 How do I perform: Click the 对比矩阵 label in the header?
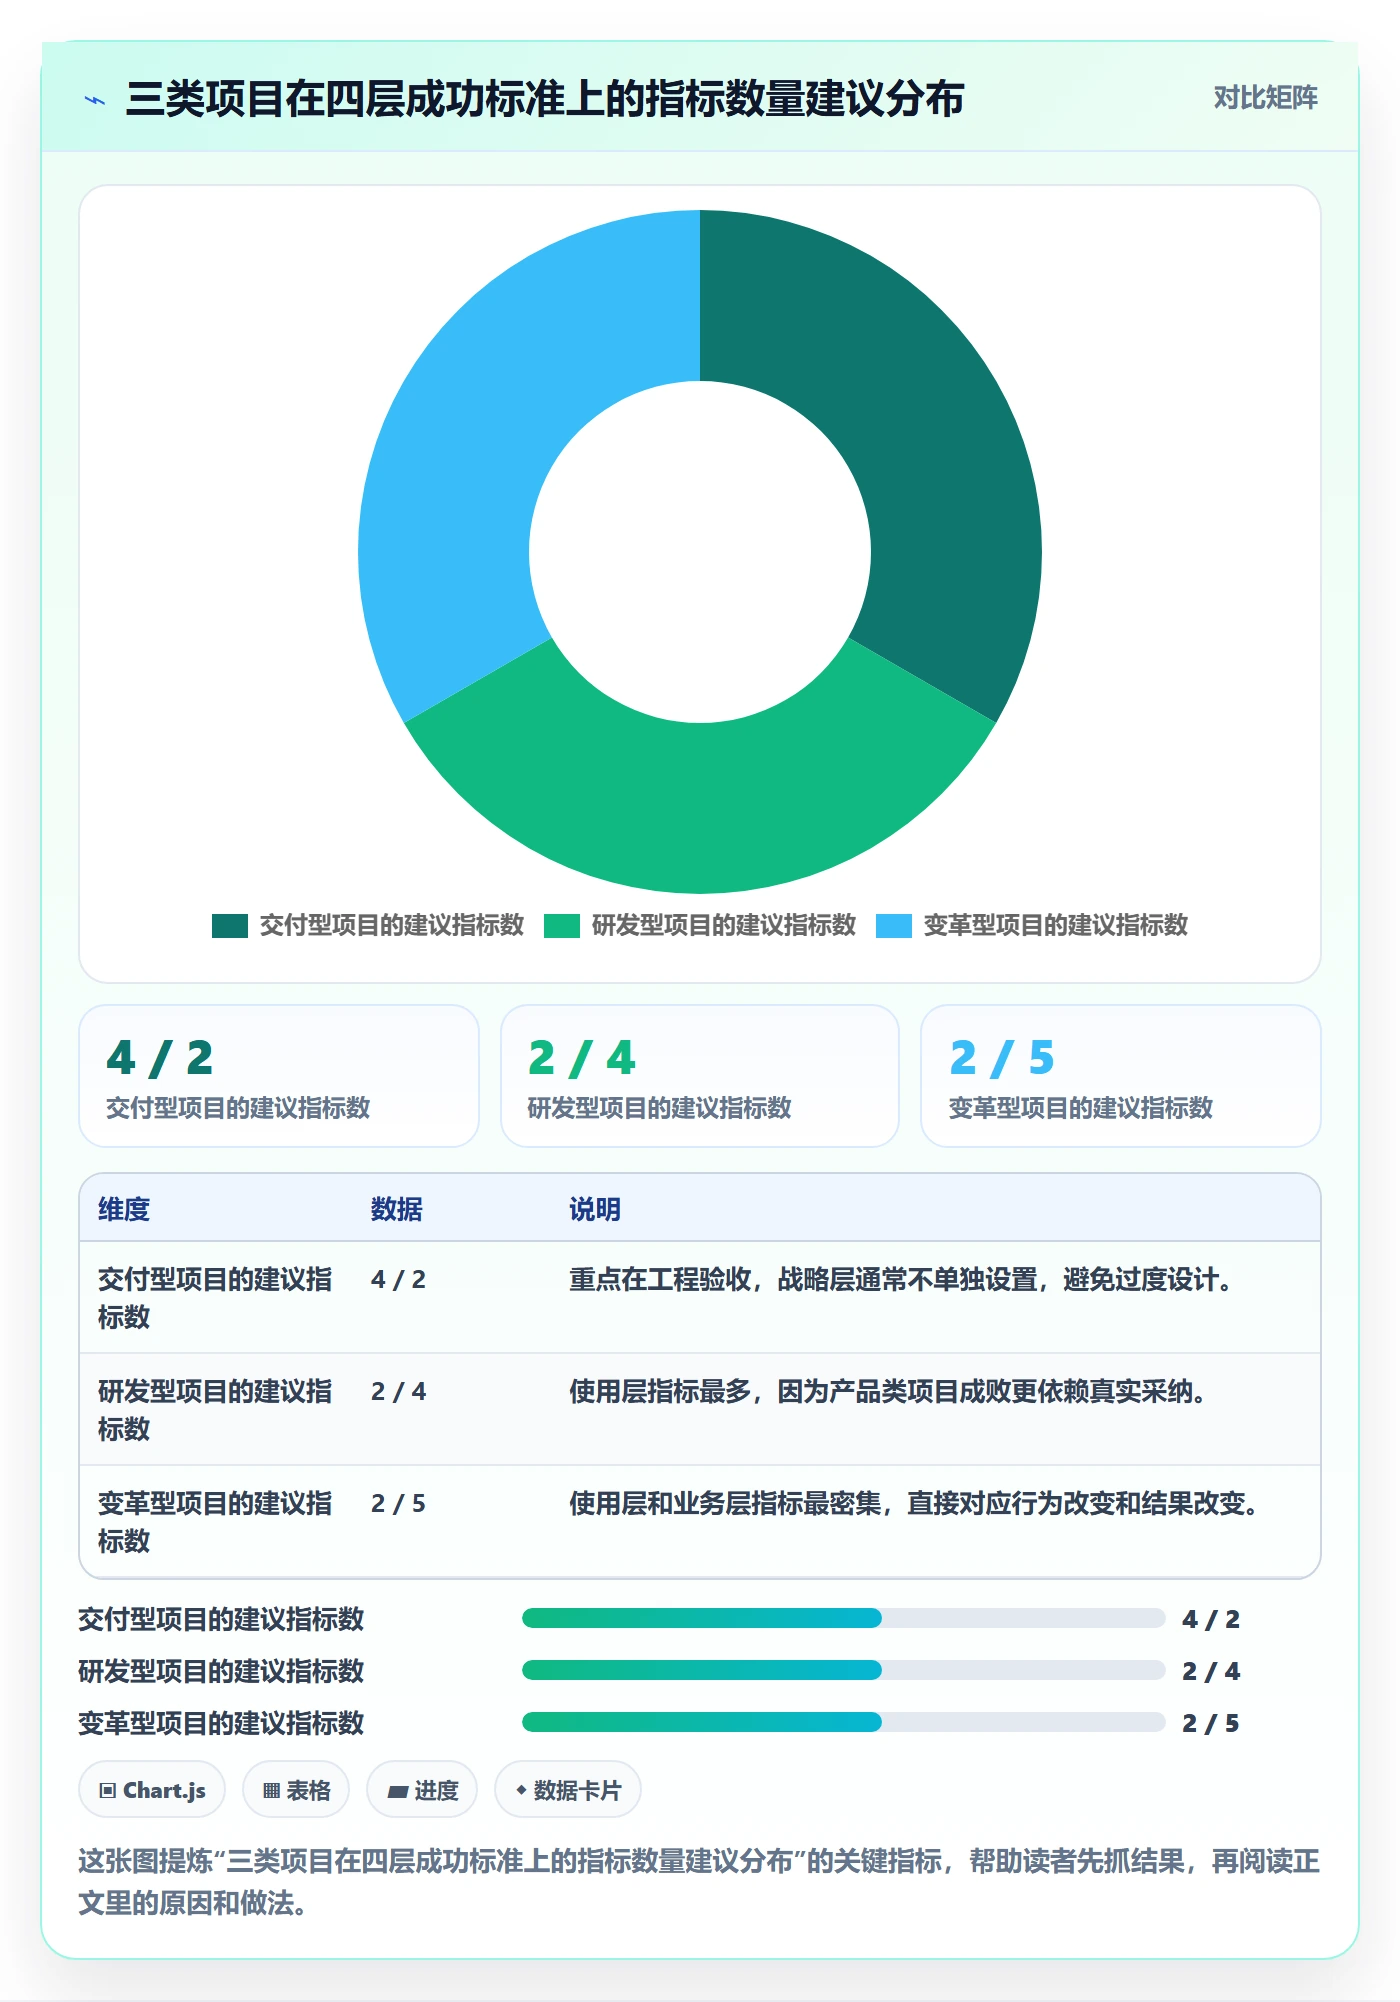click(x=1265, y=98)
